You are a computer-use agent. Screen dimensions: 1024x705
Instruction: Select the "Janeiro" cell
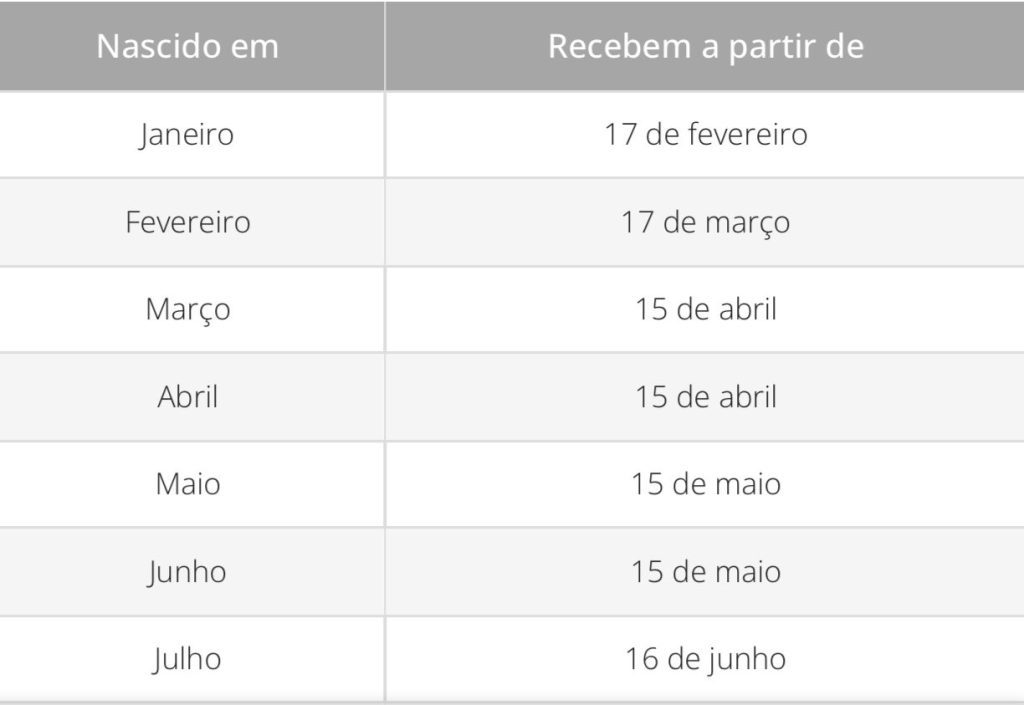pyautogui.click(x=188, y=134)
